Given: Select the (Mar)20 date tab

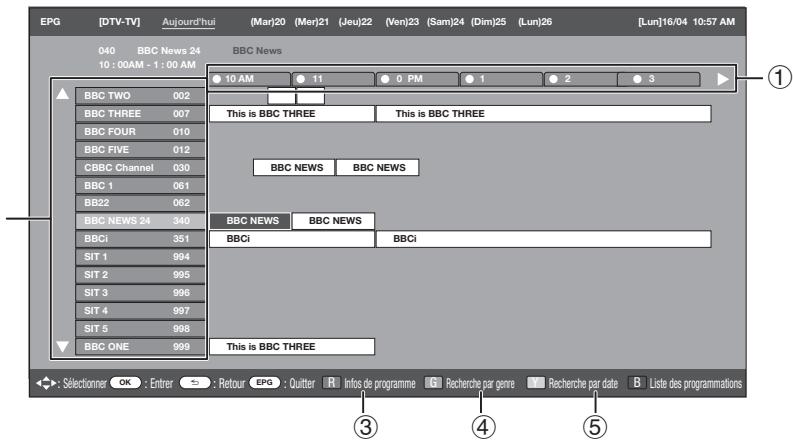Looking at the screenshot, I should tap(268, 22).
